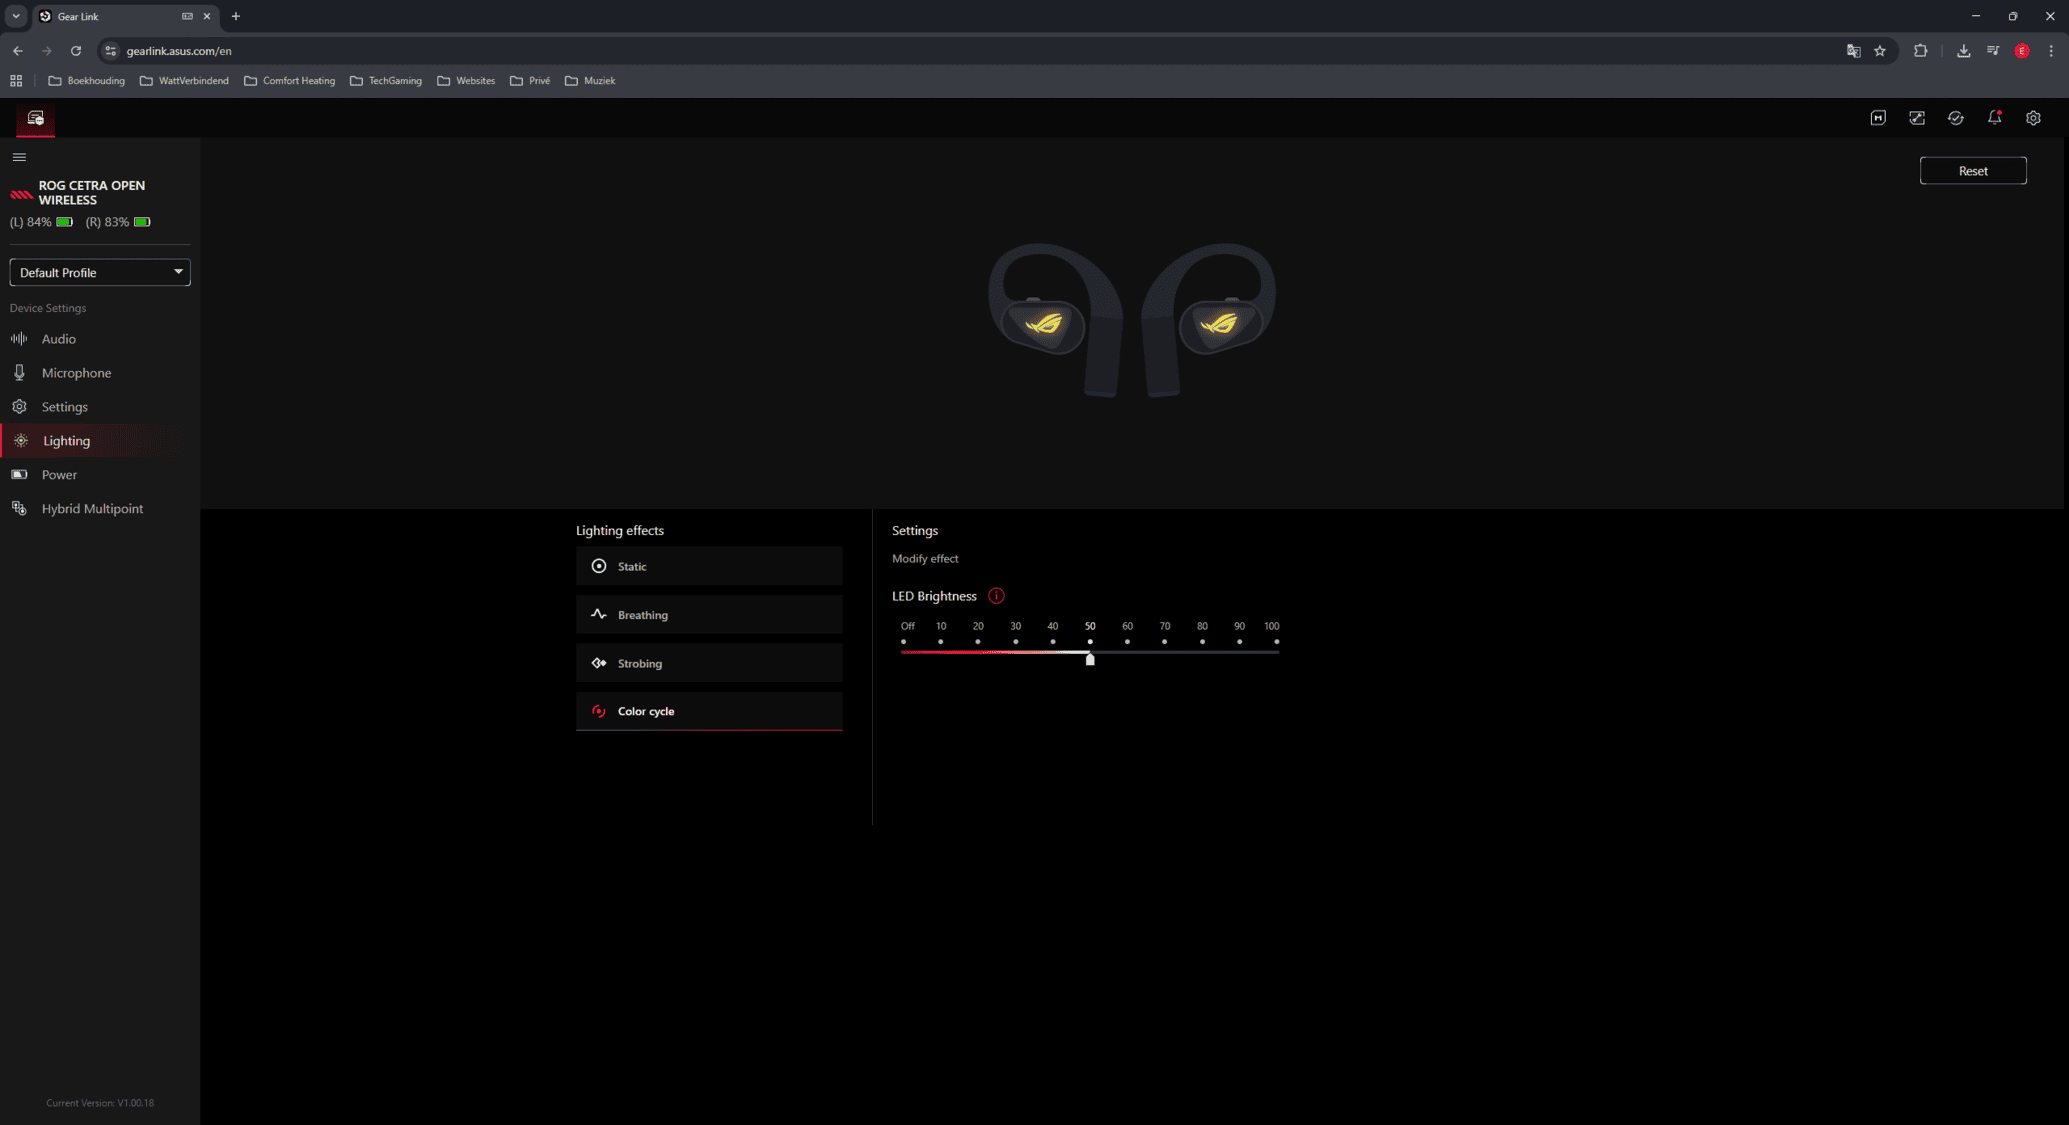Click the device home icon at top left
Viewport: 2069px width, 1125px height.
(x=36, y=119)
